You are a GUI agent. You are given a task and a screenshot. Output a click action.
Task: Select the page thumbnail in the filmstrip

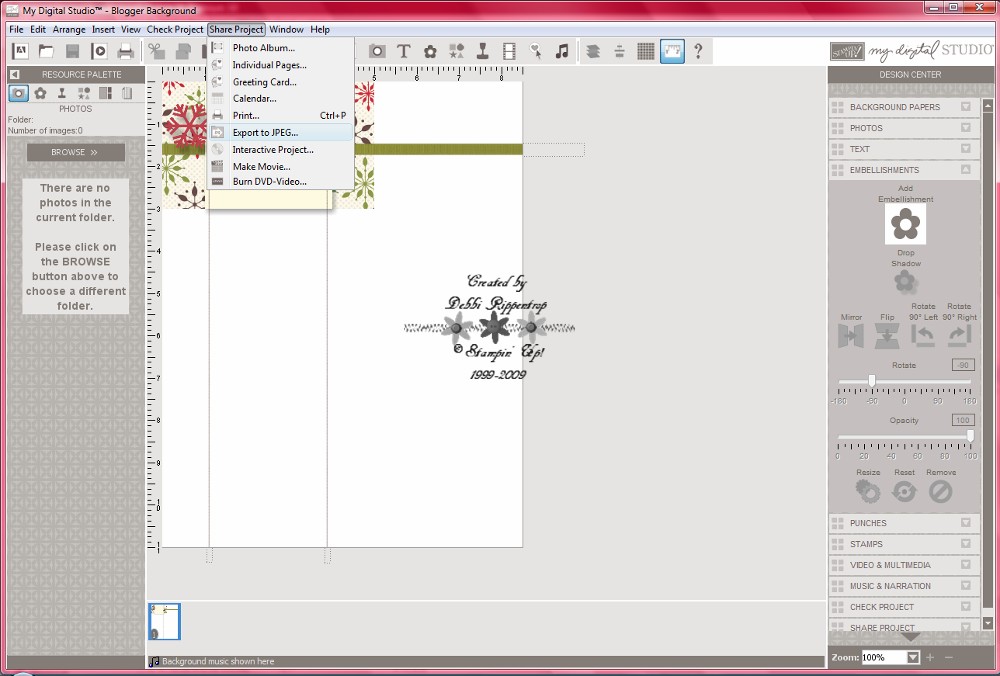point(165,621)
